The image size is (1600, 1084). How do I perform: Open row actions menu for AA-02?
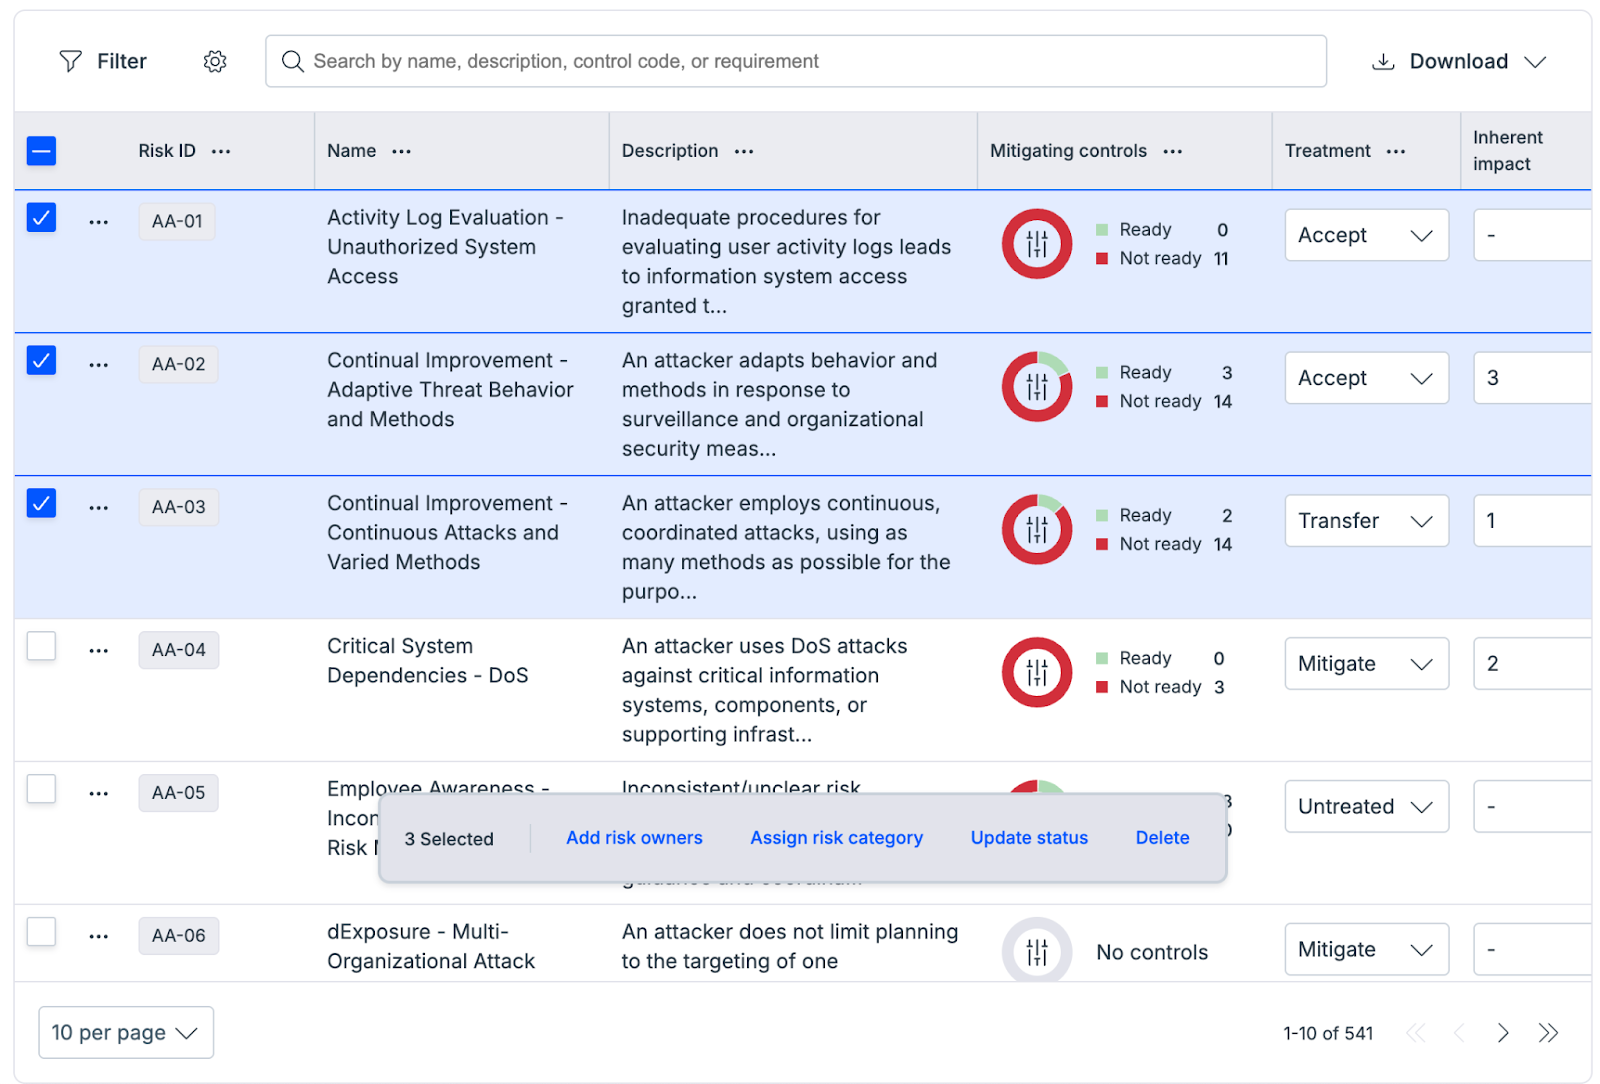98,365
